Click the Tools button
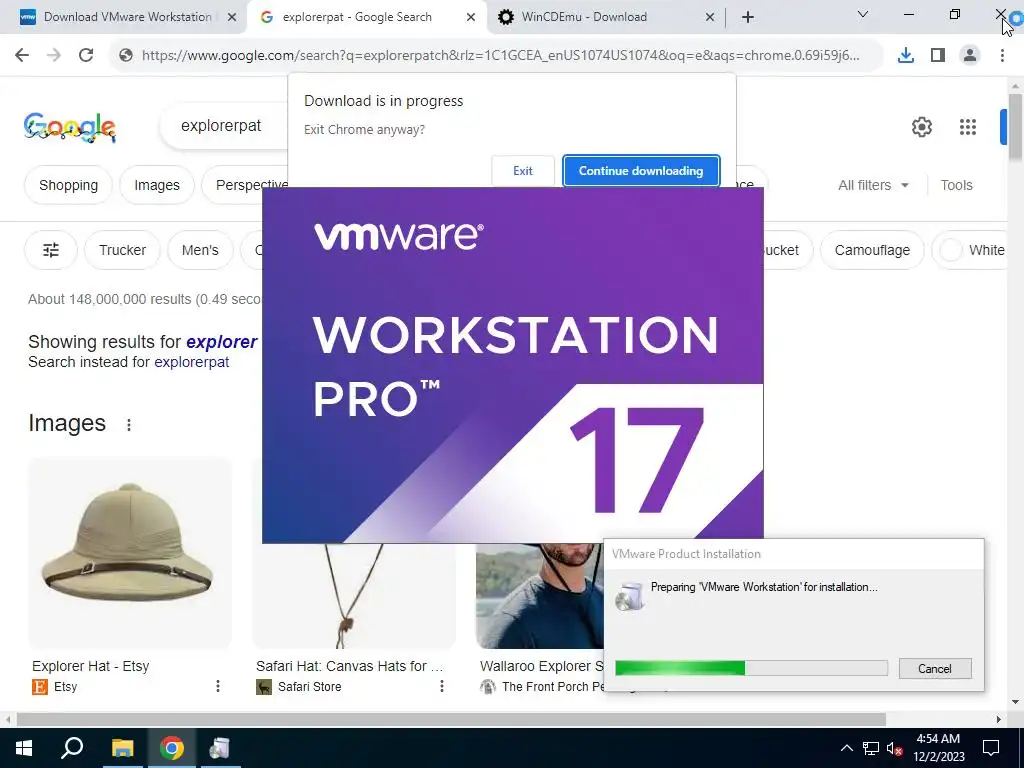The image size is (1024, 768). 956,185
